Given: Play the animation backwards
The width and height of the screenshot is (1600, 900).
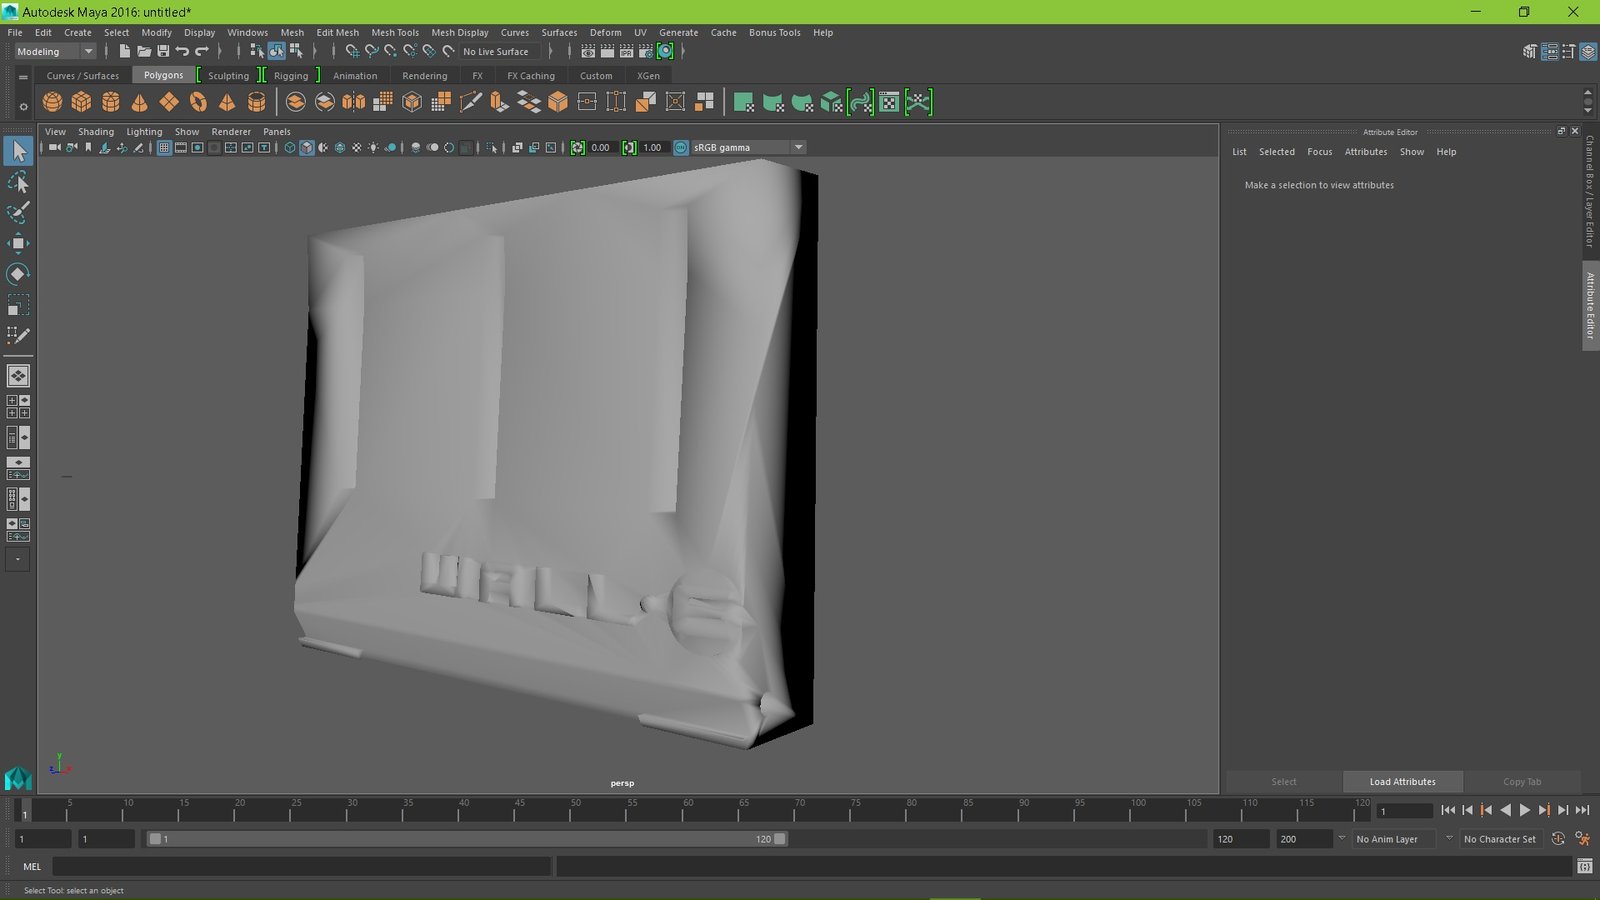Looking at the screenshot, I should (x=1505, y=810).
